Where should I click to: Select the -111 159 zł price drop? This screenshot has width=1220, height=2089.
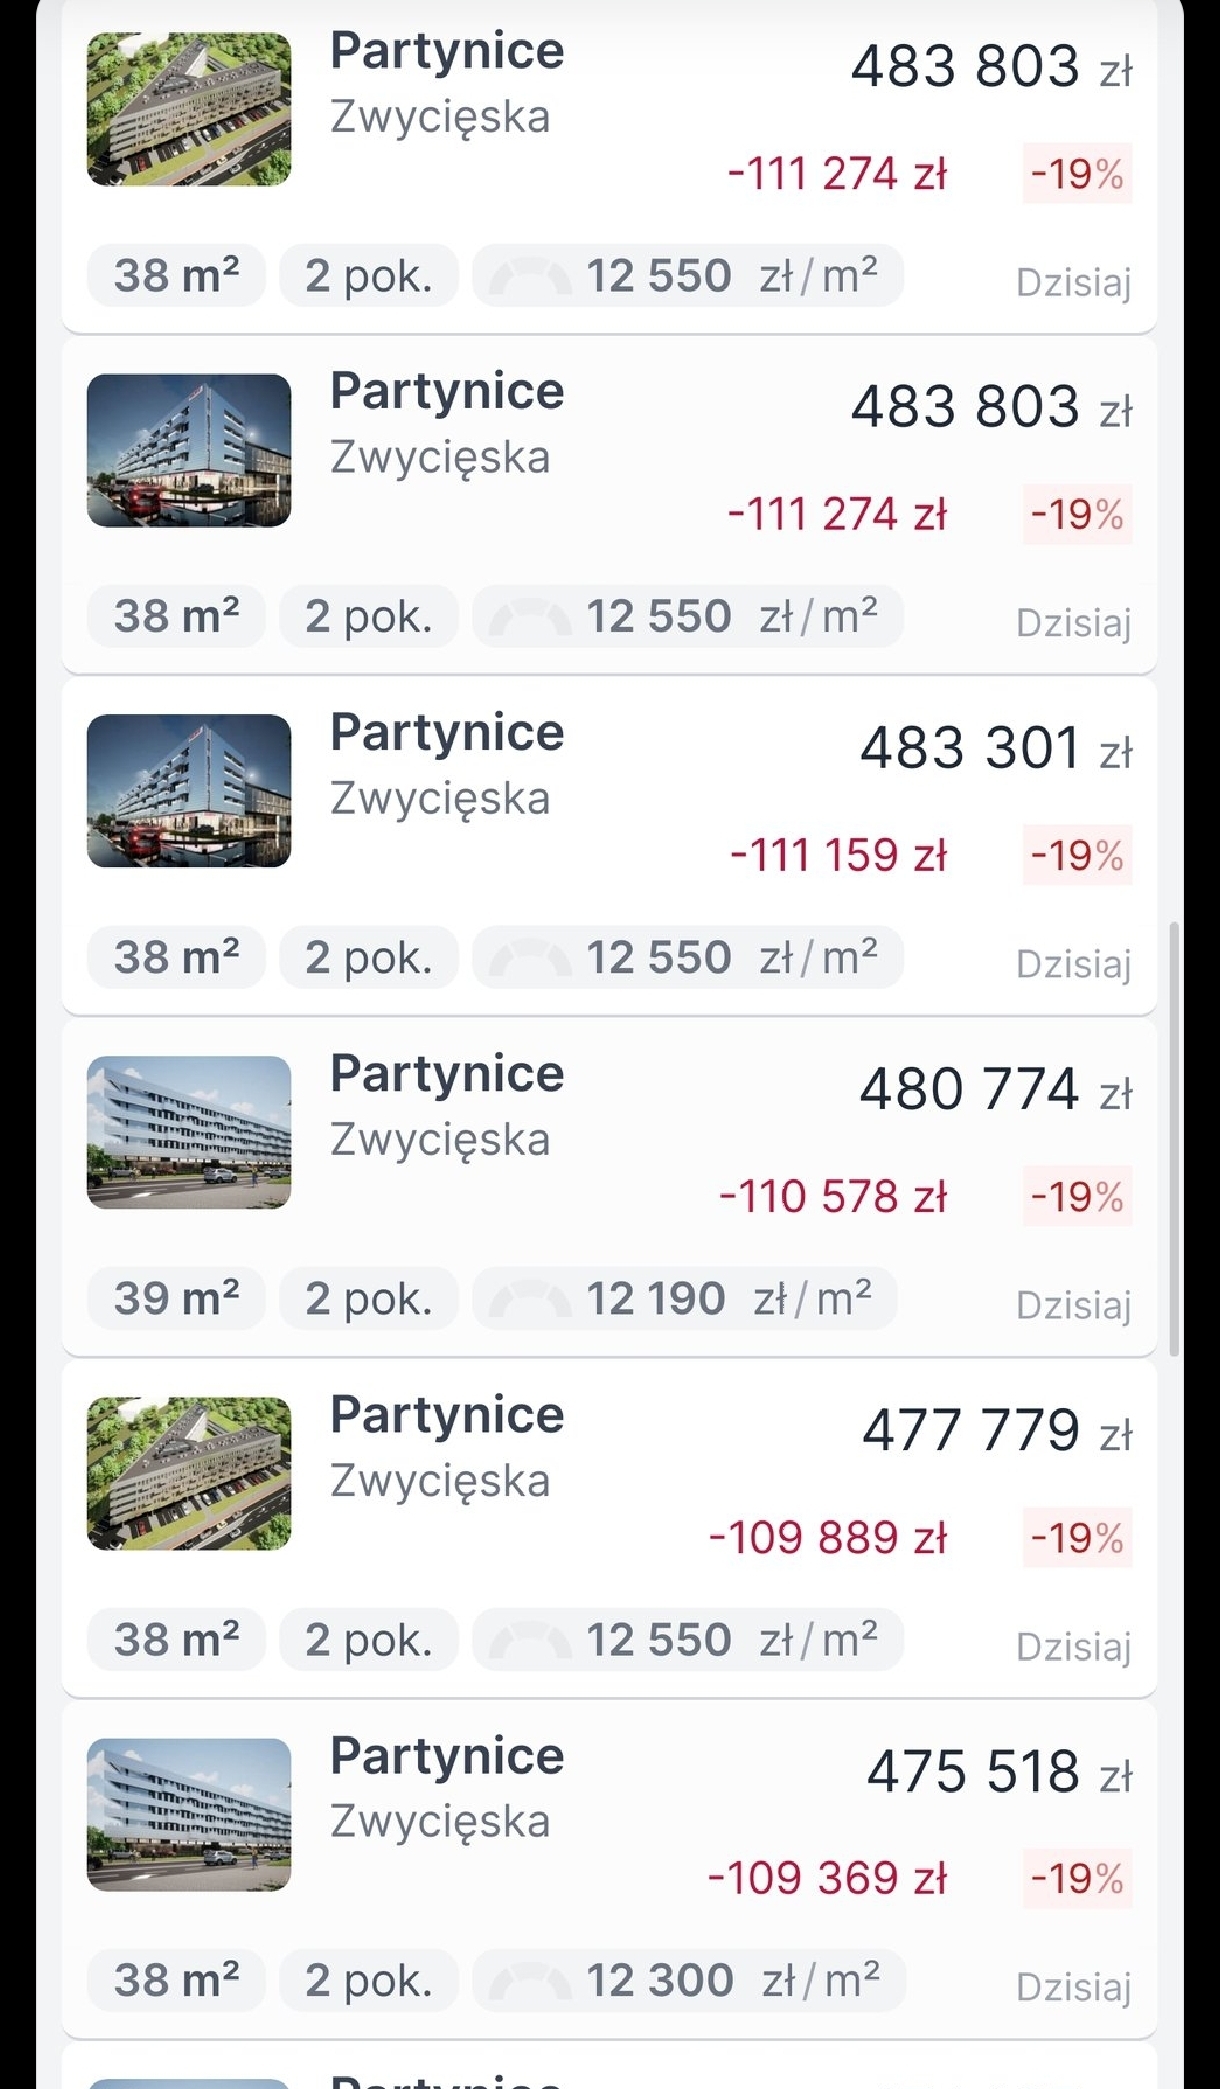pyautogui.click(x=838, y=855)
